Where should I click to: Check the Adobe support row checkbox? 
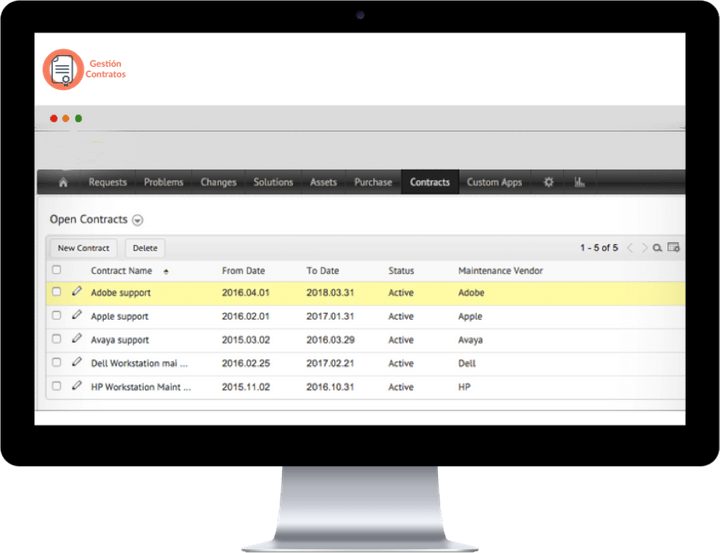pos(56,292)
